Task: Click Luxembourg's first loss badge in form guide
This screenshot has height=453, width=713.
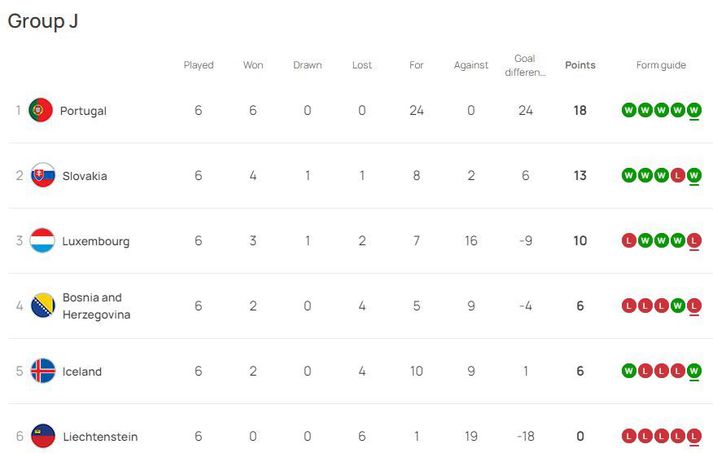Action: point(629,241)
